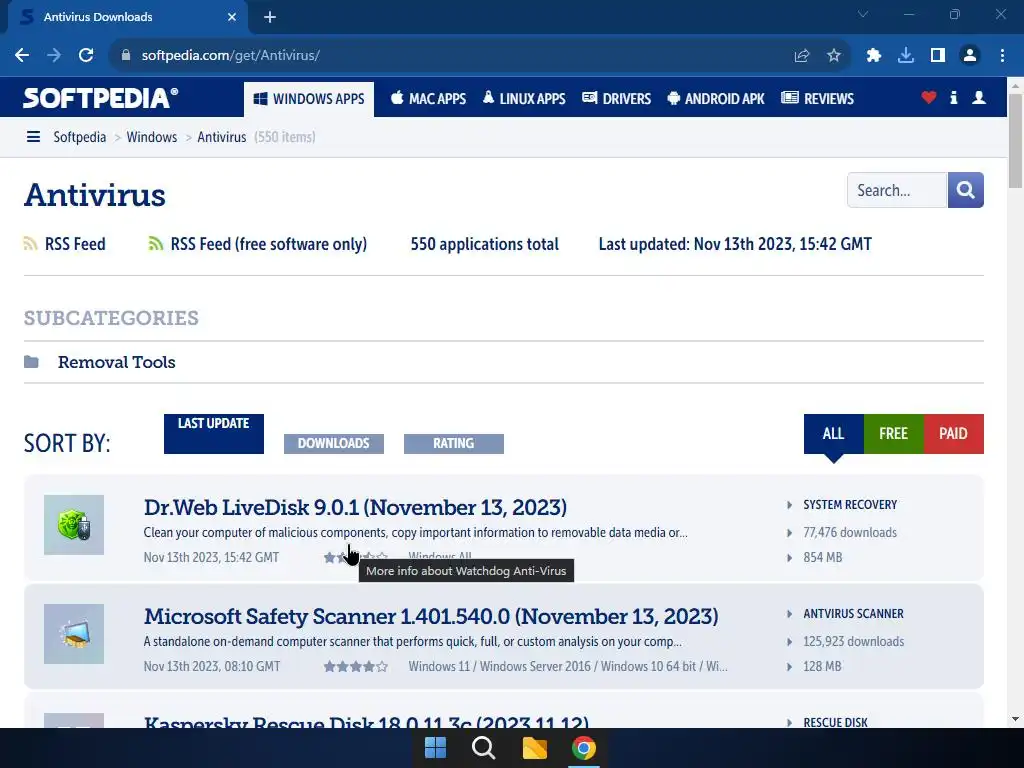Open the Reviews section
Viewport: 1024px width, 768px height.
click(818, 99)
